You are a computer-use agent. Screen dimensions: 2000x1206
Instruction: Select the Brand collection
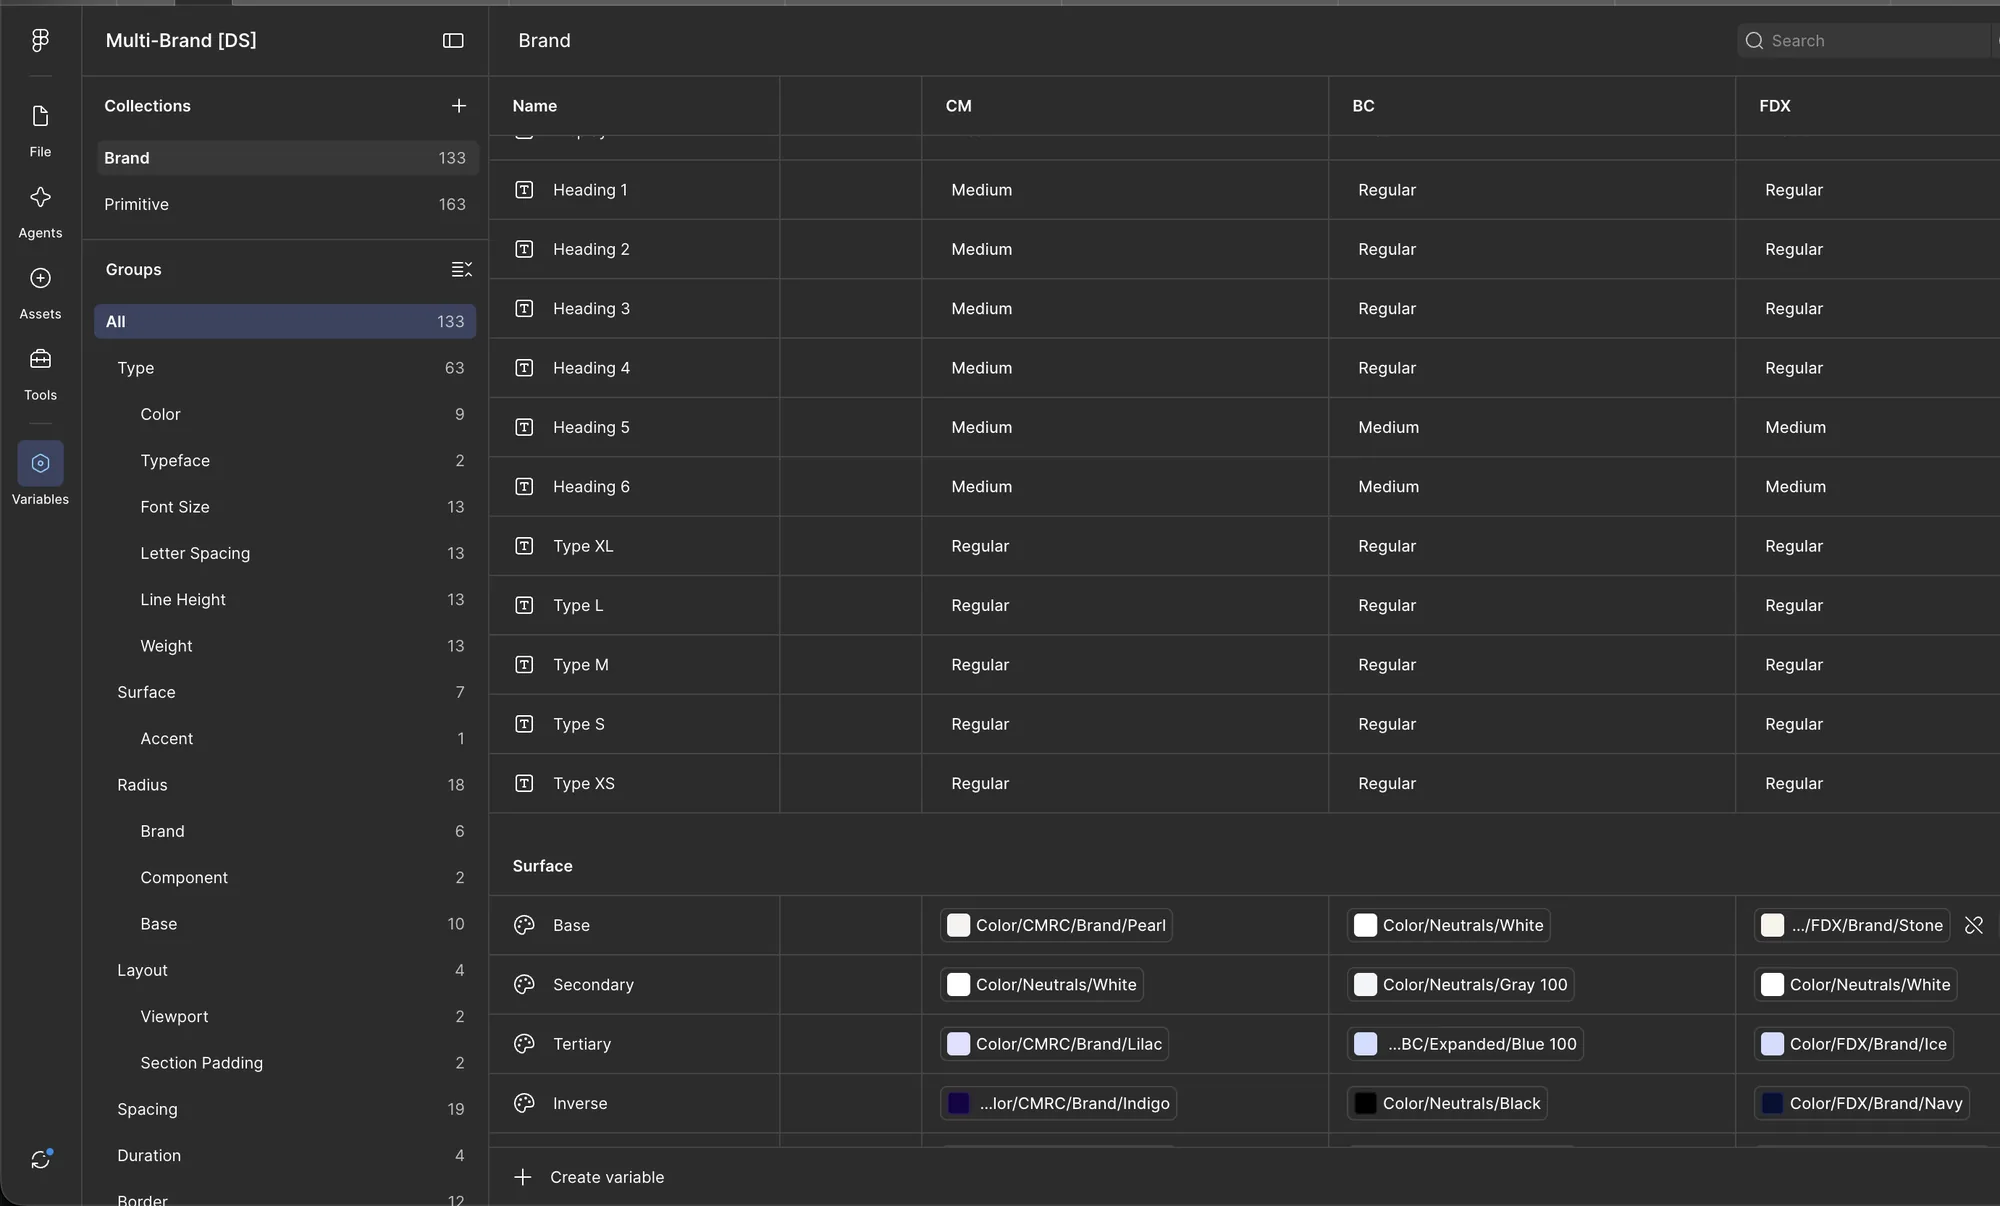(287, 158)
